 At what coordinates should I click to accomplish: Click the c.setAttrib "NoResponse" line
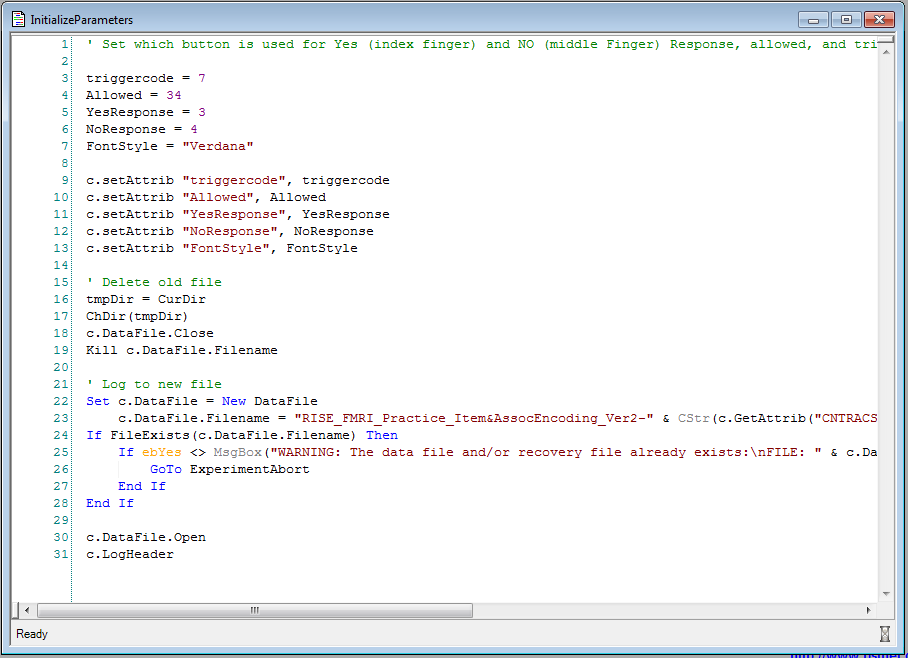[230, 231]
